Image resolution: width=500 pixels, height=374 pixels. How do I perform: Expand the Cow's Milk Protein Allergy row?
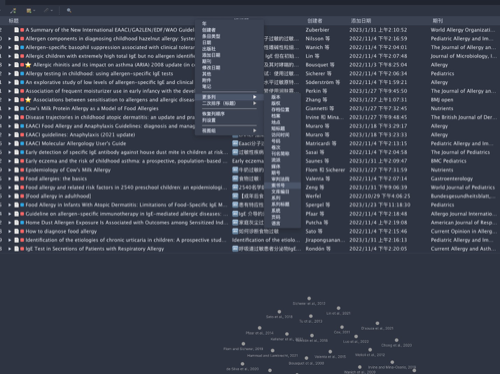[10, 109]
